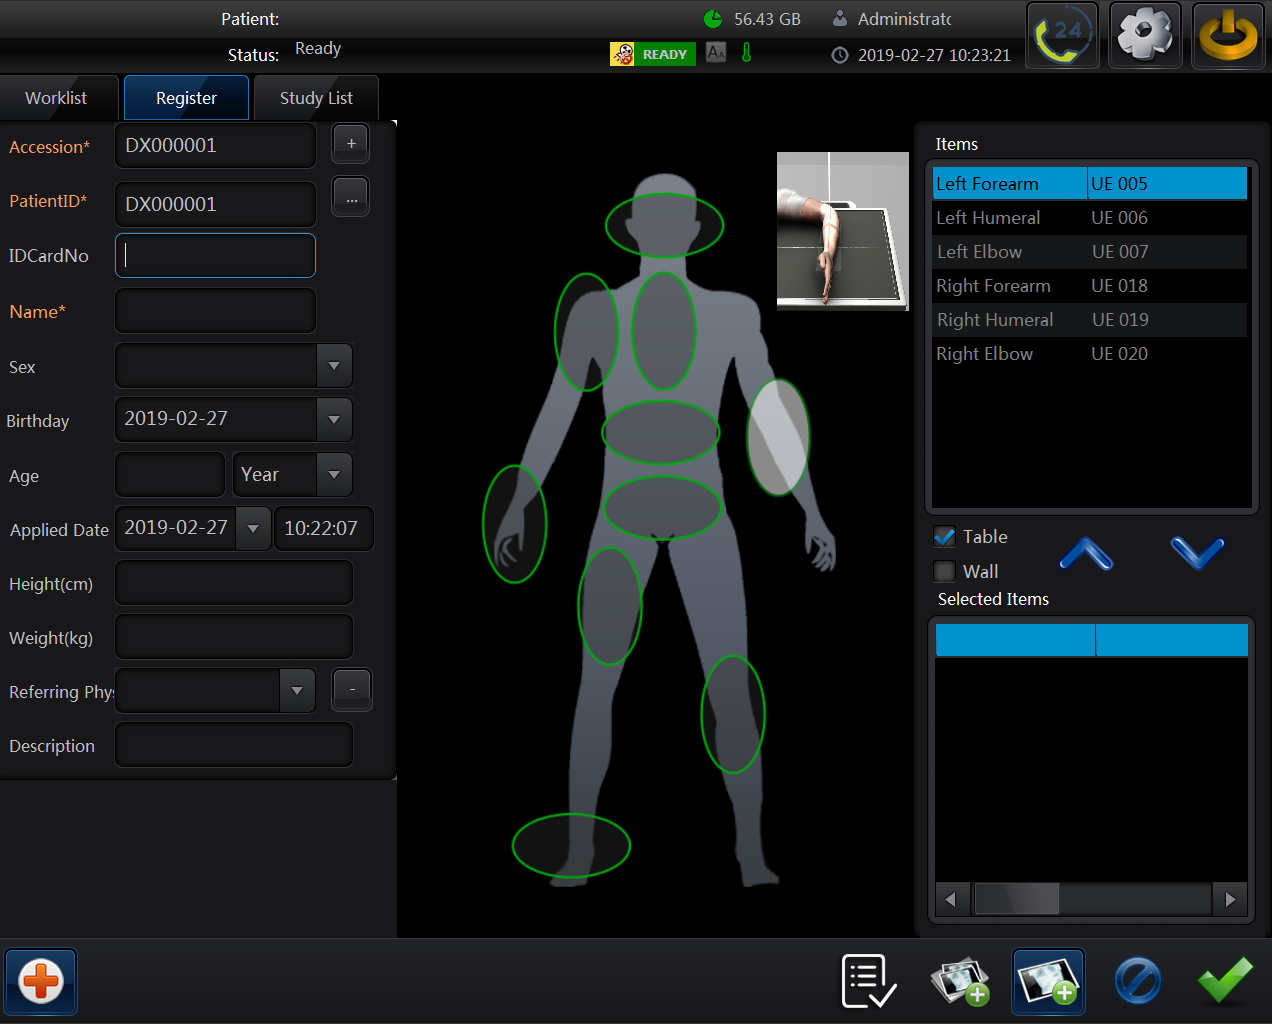The height and width of the screenshot is (1024, 1272).
Task: Expand the age unit Year dropdown
Action: [x=334, y=475]
